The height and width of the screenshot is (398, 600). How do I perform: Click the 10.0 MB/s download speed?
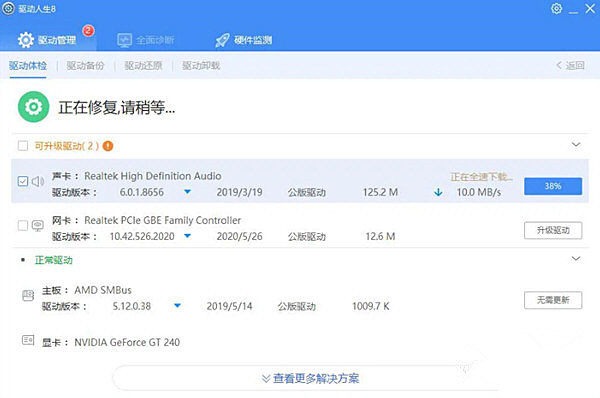tap(479, 192)
